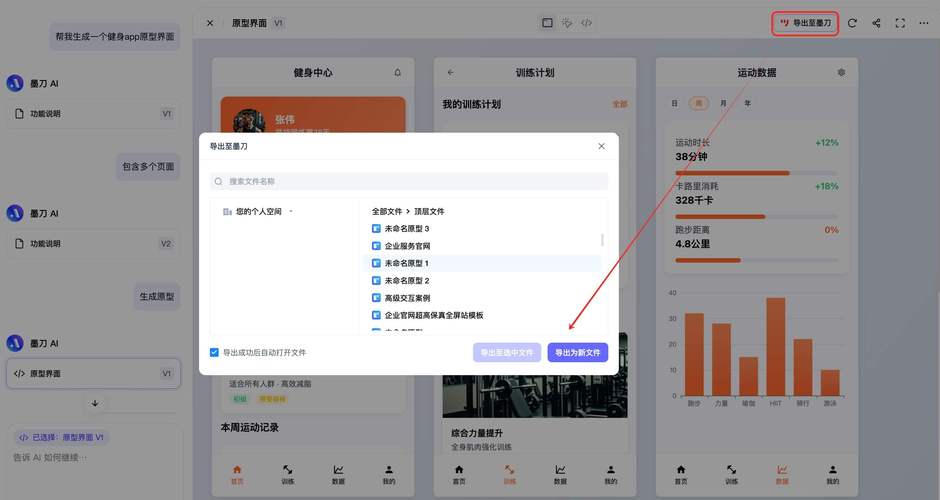Viewport: 940px width, 500px height.
Task: Click the 综合力量提升 gym image
Action: [x=535, y=375]
